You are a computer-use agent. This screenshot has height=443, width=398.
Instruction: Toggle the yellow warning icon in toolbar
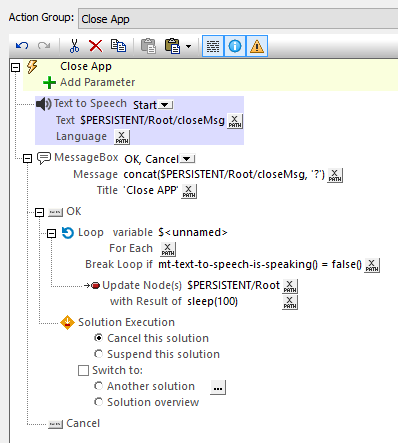tap(257, 46)
